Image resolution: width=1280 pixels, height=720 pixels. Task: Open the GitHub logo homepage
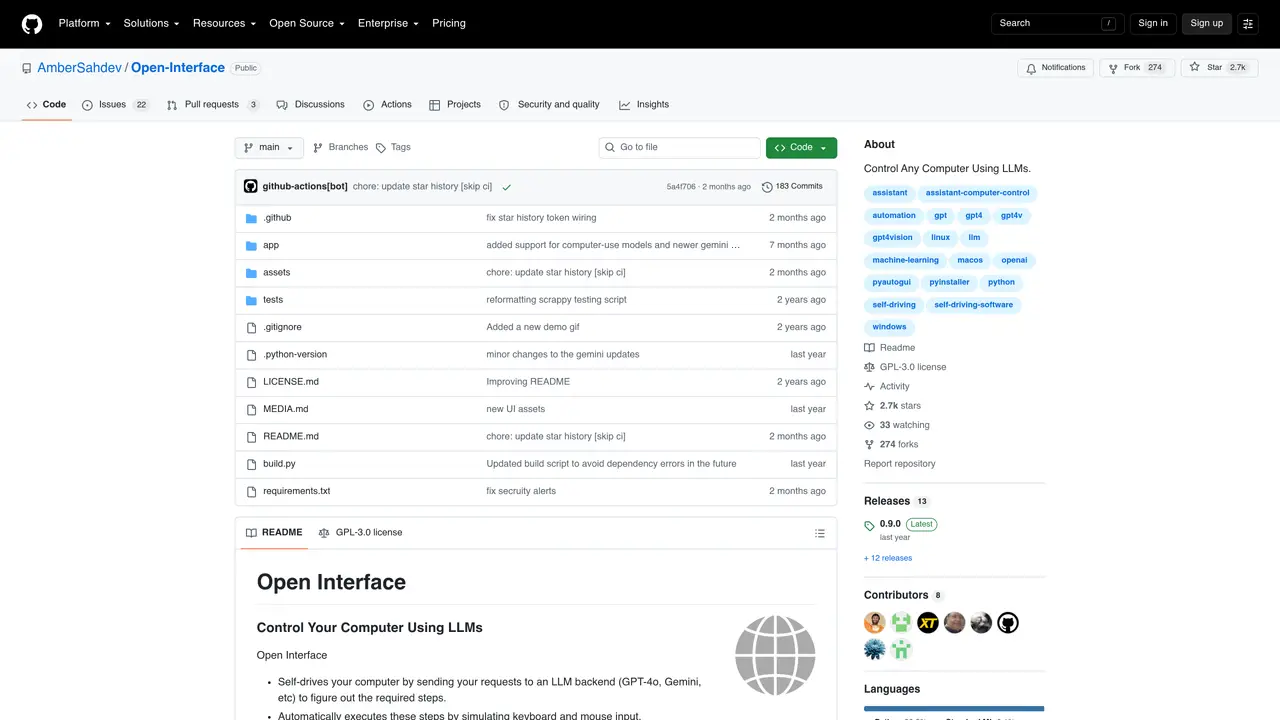point(32,23)
